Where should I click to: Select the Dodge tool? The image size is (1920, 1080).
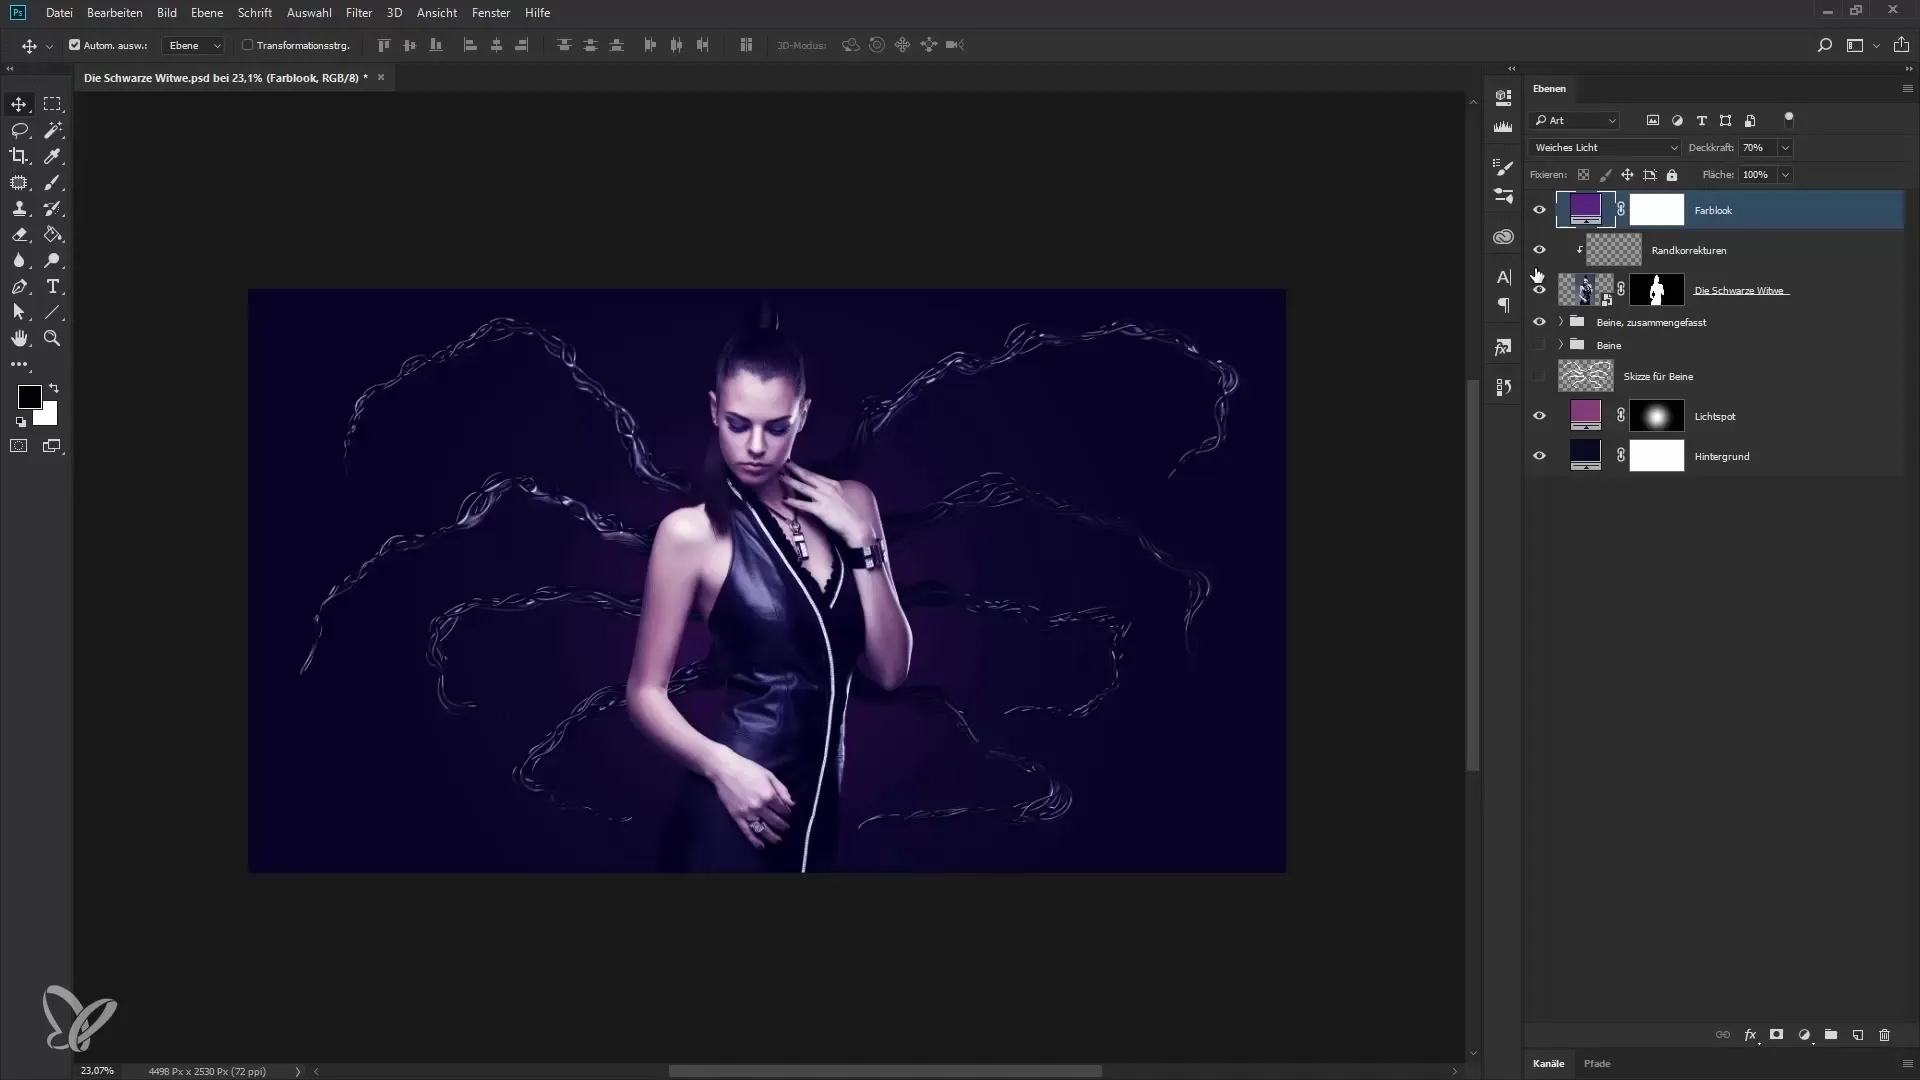52,260
